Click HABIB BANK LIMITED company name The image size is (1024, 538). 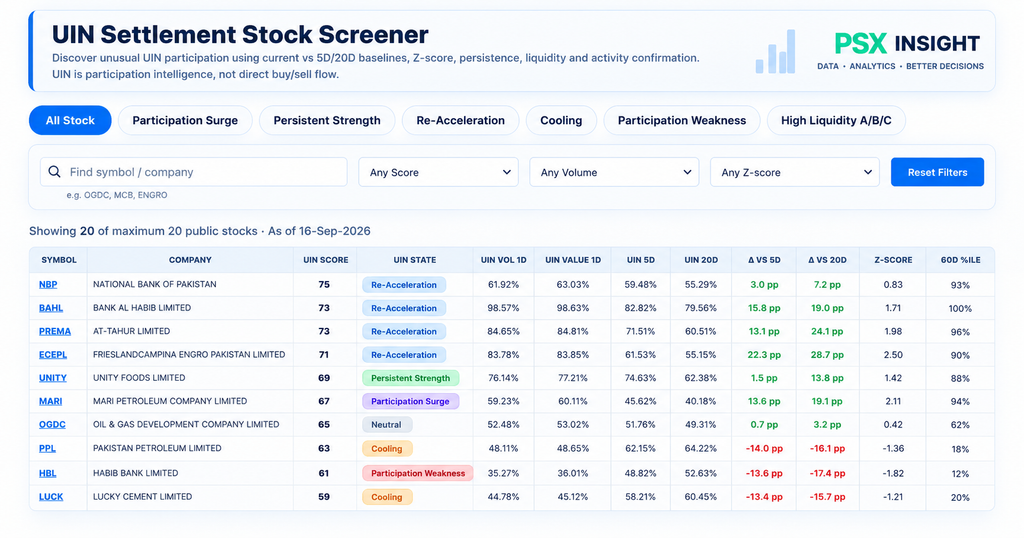tap(135, 473)
